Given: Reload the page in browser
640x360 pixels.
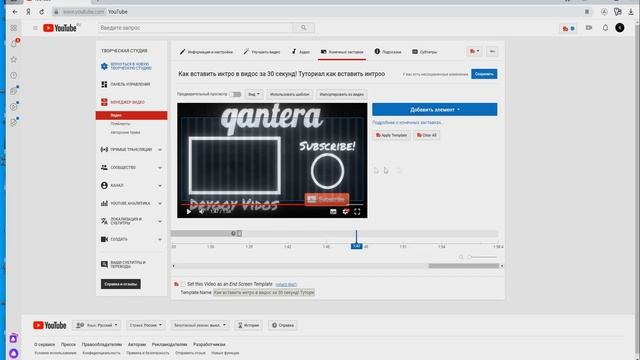Looking at the screenshot, I should click(42, 12).
